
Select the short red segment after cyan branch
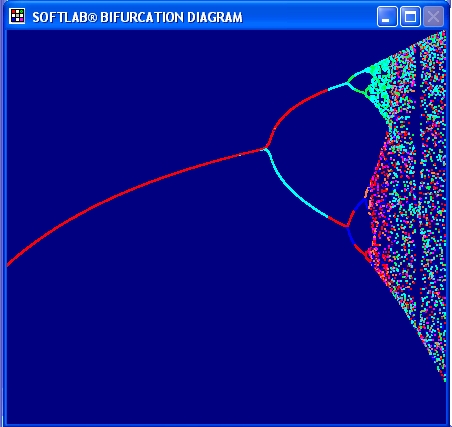tap(337, 222)
